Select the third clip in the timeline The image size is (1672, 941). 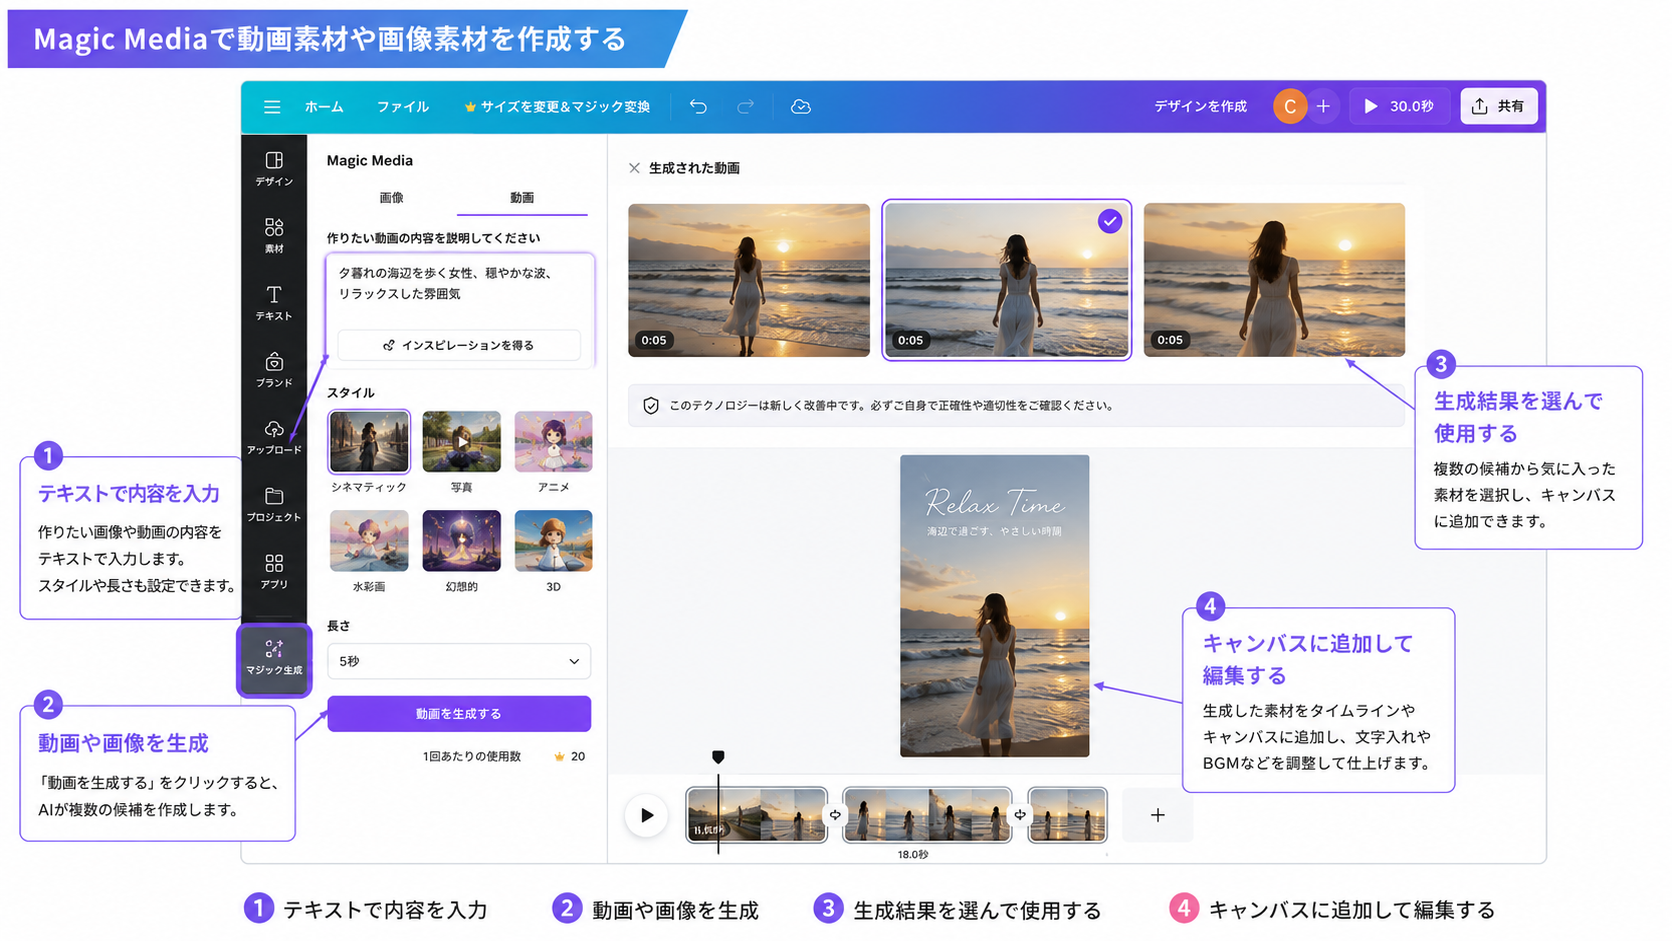click(x=1068, y=815)
